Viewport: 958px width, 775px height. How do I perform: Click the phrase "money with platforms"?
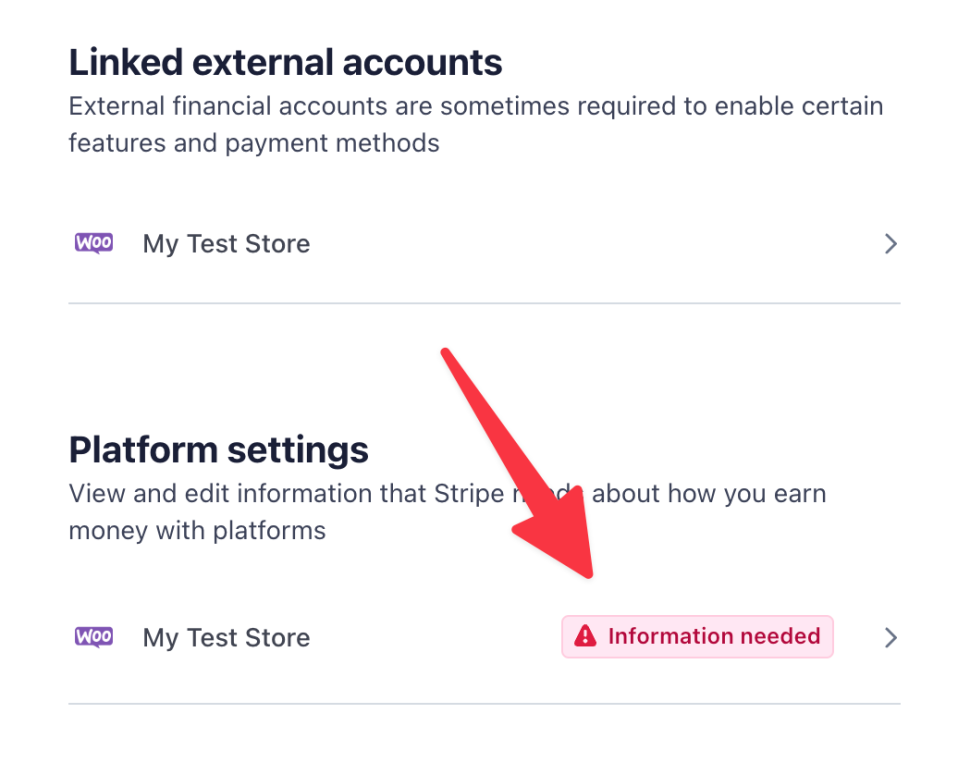point(197,530)
